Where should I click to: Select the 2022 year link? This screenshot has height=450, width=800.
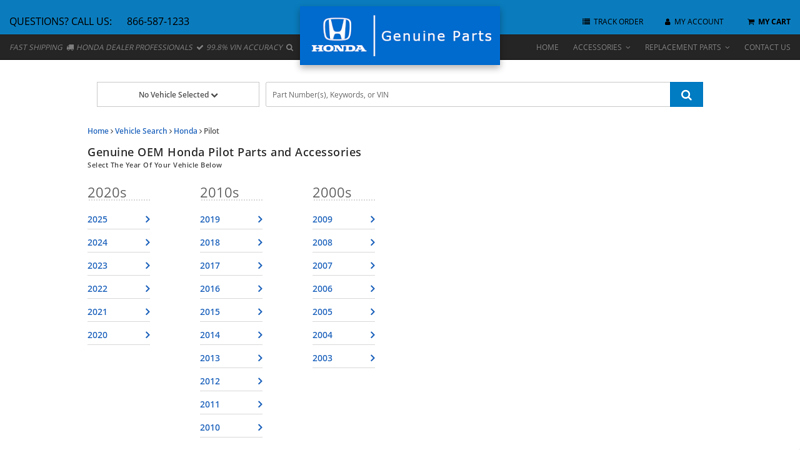tap(97, 289)
